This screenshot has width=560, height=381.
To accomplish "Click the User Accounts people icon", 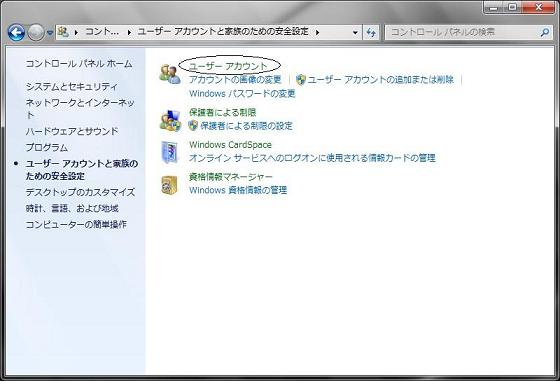I will [170, 74].
